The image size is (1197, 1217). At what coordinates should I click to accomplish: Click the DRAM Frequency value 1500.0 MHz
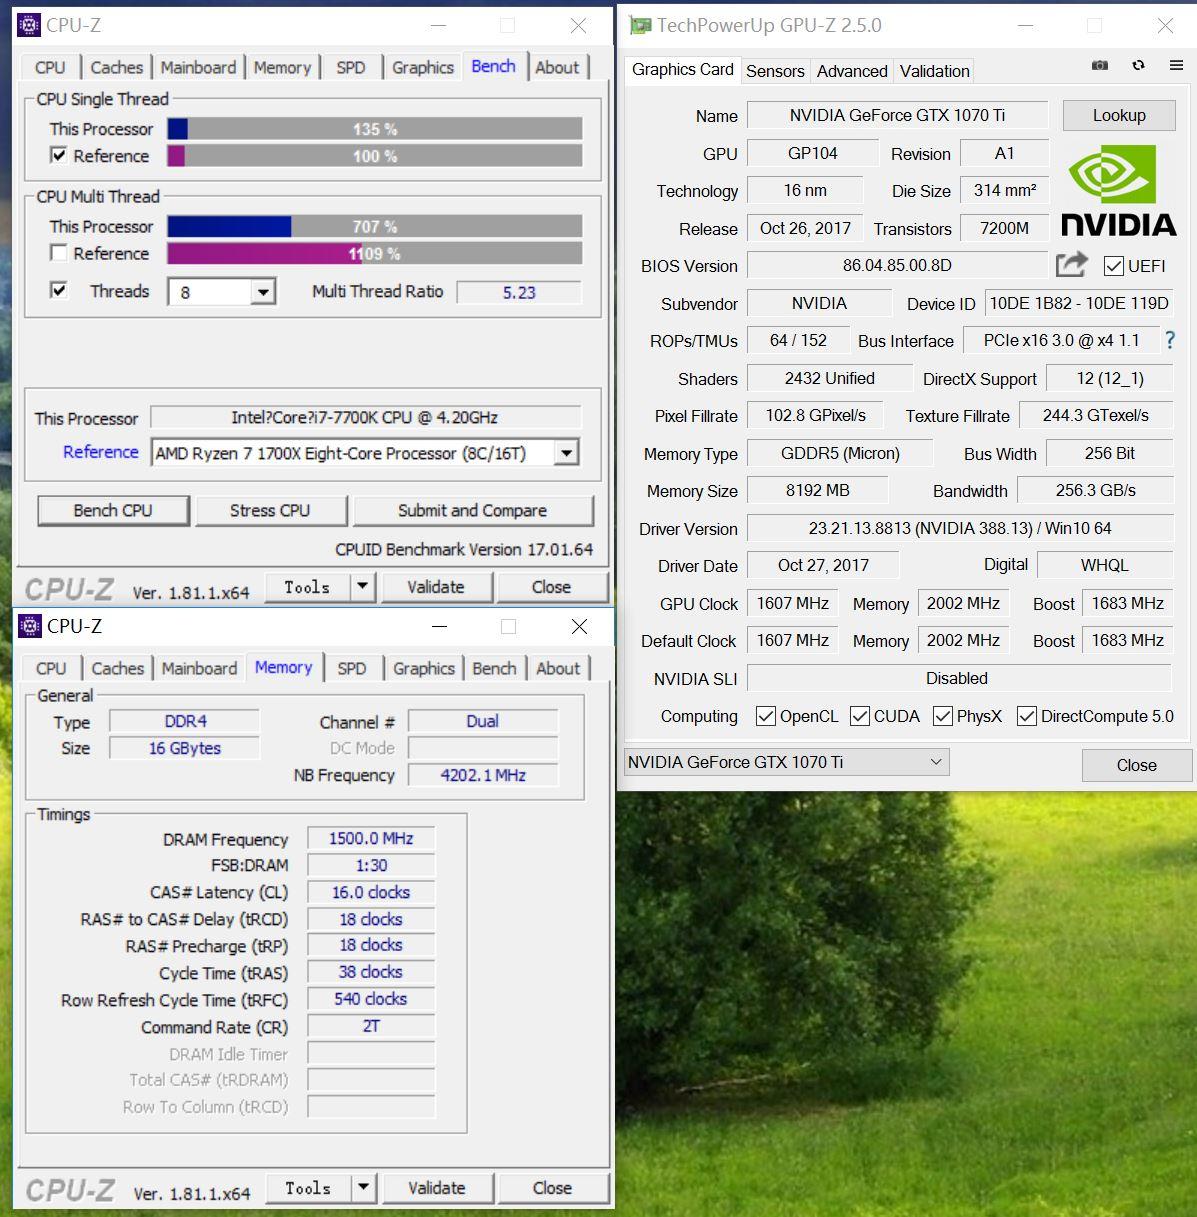coord(371,838)
